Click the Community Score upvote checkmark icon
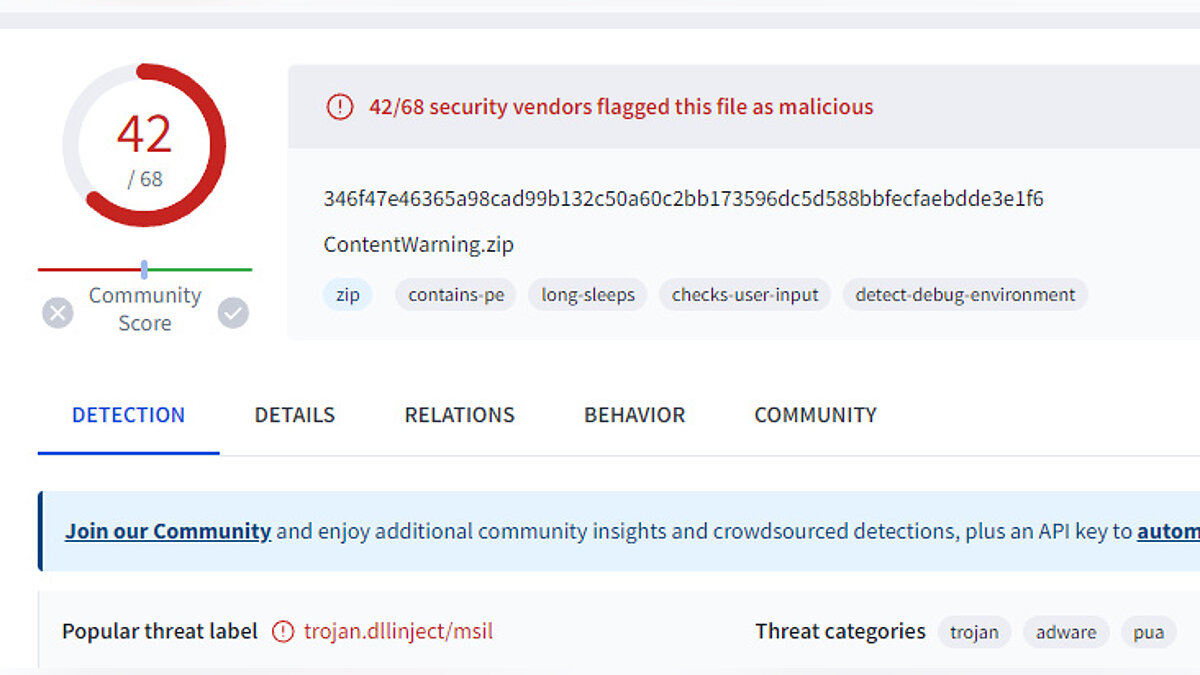Image resolution: width=1200 pixels, height=675 pixels. click(233, 313)
